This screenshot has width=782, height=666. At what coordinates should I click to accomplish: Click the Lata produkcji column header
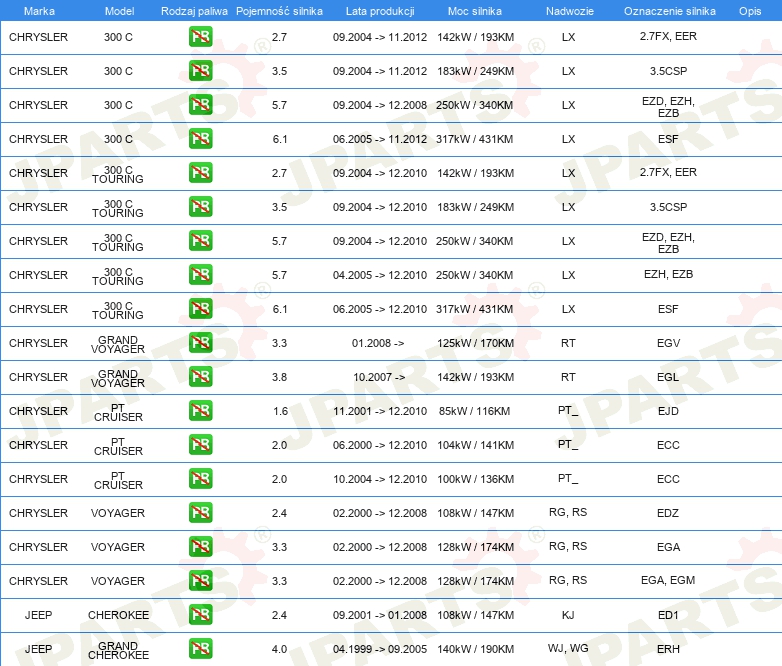tap(380, 11)
